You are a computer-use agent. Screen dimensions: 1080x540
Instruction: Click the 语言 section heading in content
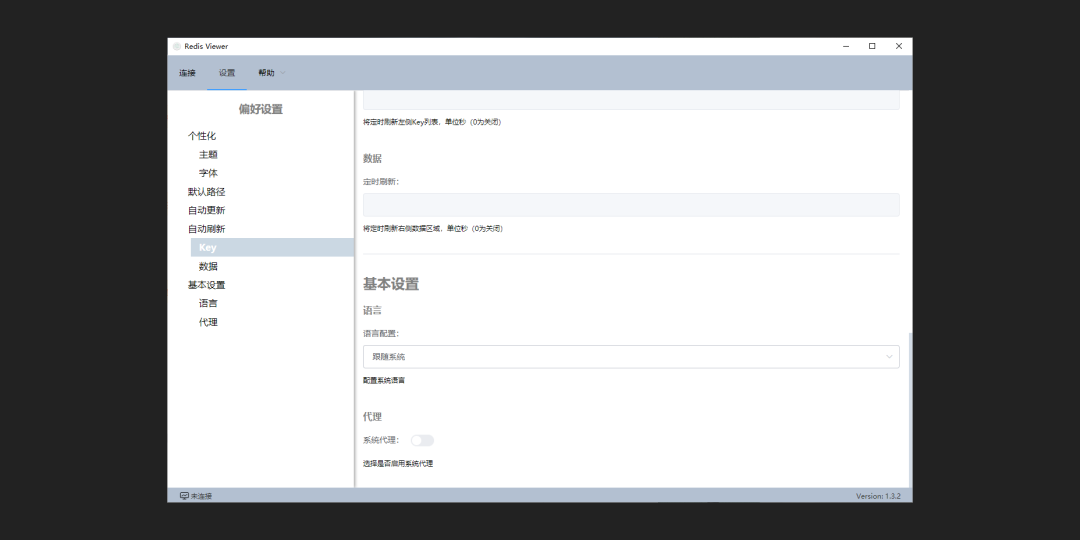(x=372, y=311)
